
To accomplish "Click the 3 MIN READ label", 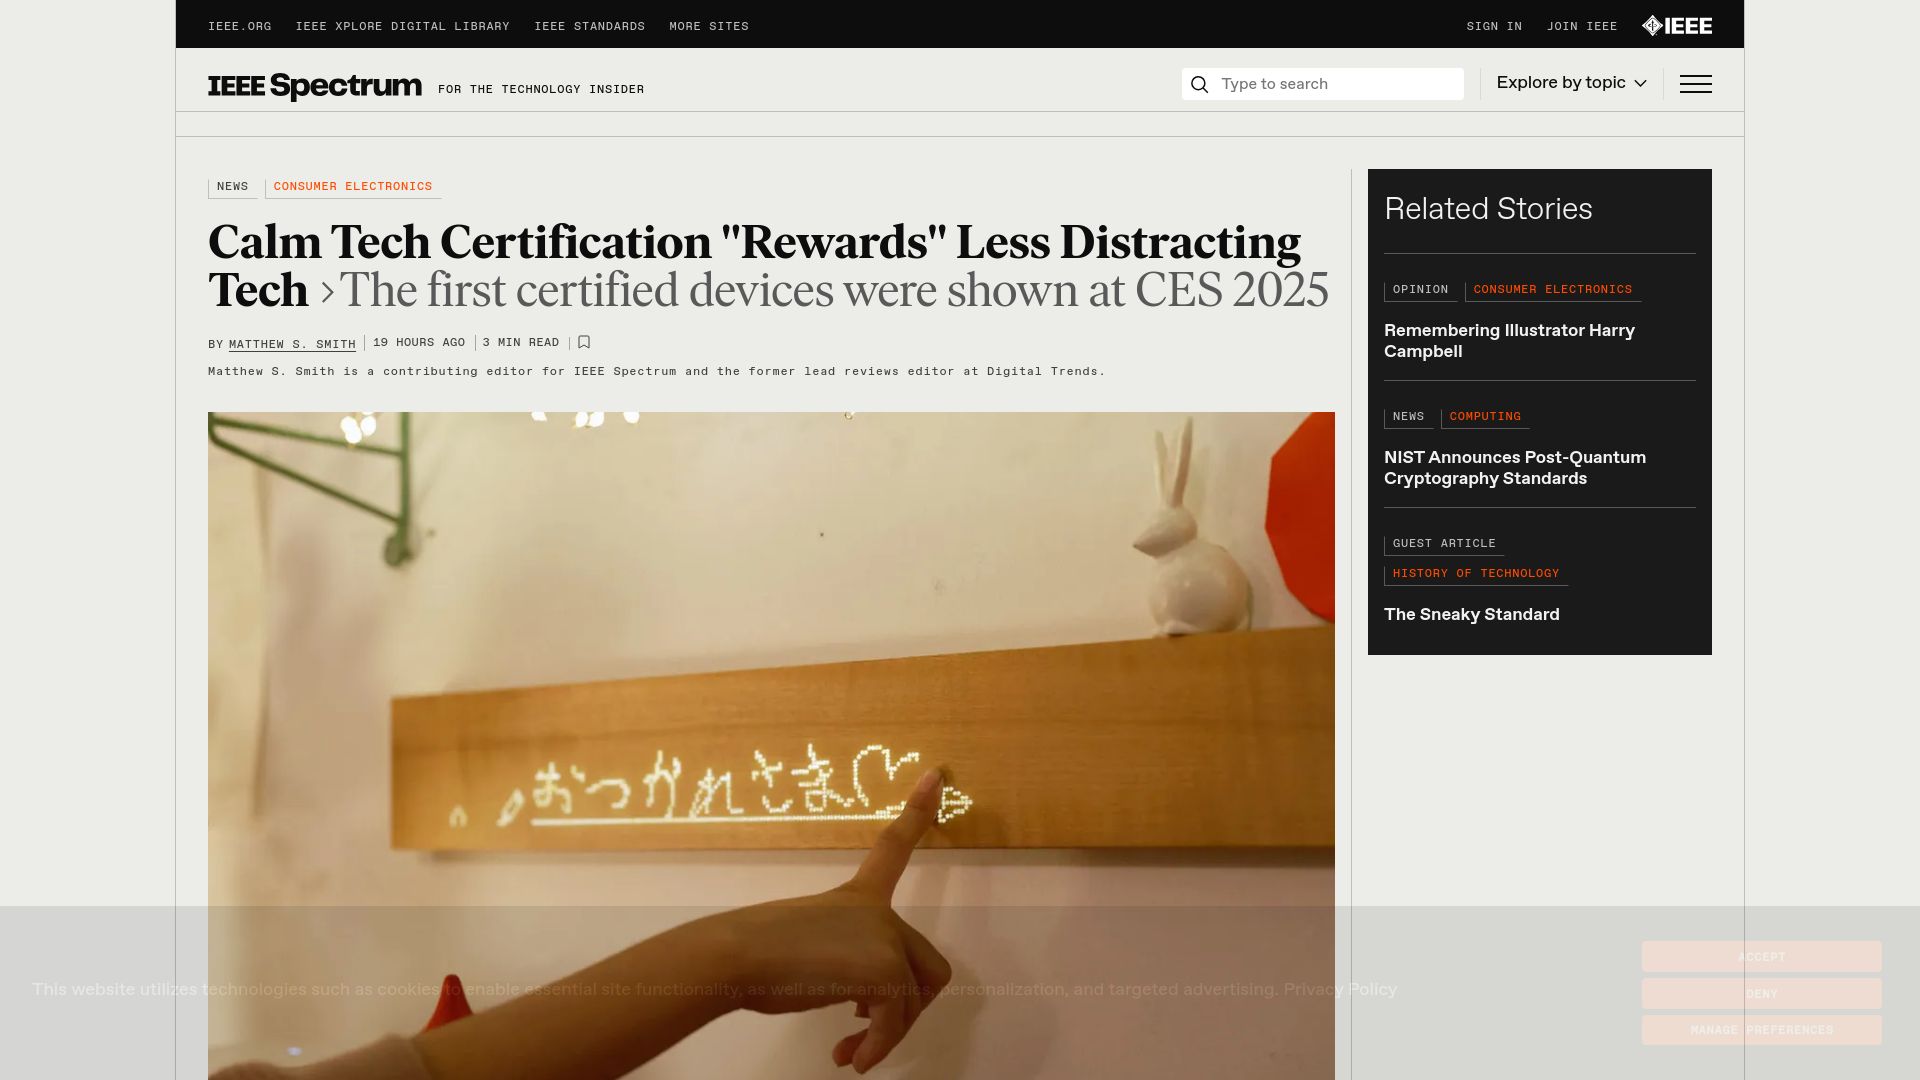I will [x=521, y=343].
